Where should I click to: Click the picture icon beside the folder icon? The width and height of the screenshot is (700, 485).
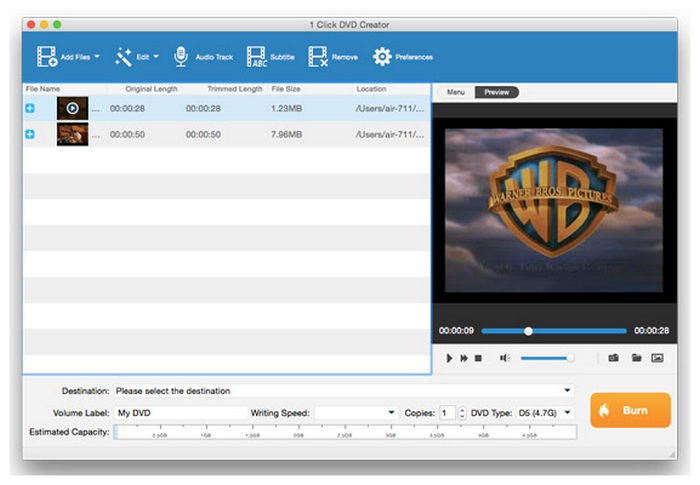(657, 358)
